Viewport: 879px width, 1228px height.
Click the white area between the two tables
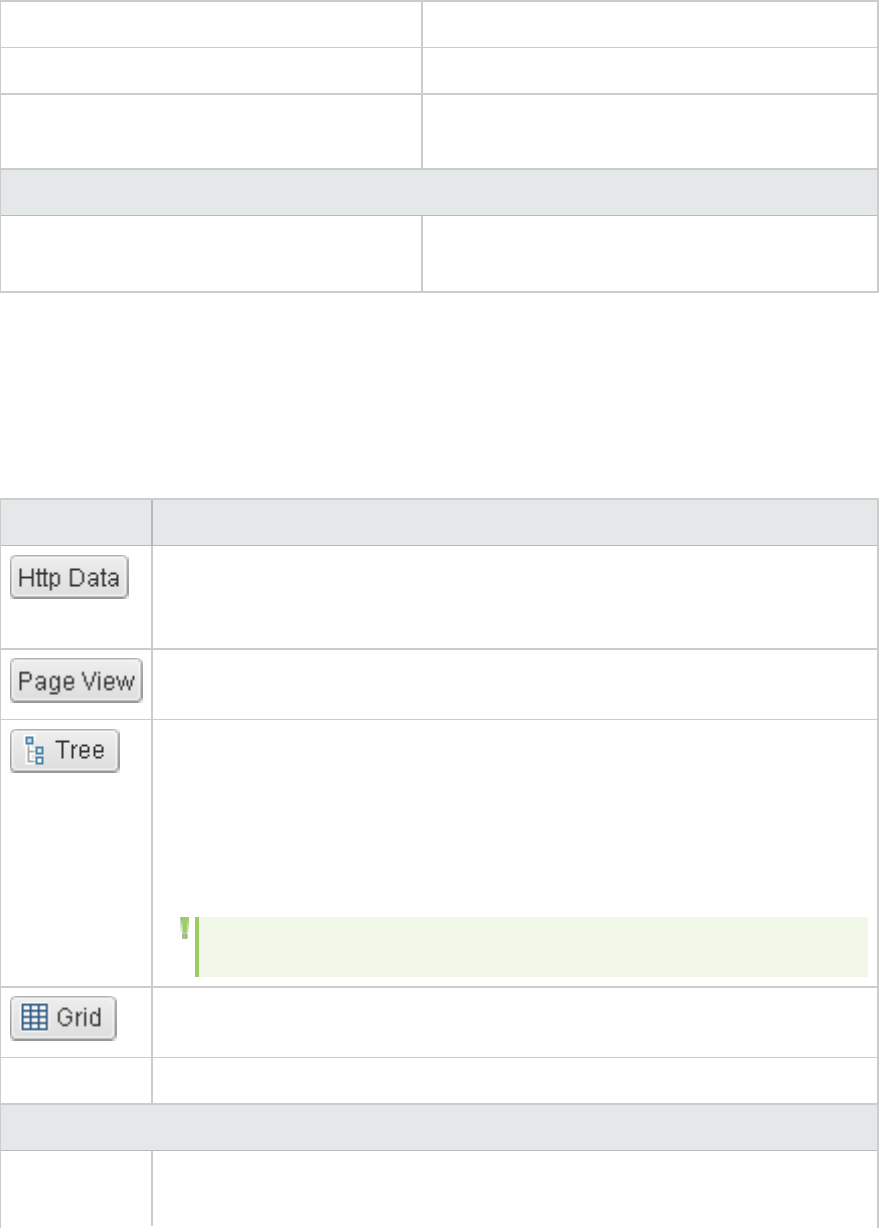coord(439,395)
